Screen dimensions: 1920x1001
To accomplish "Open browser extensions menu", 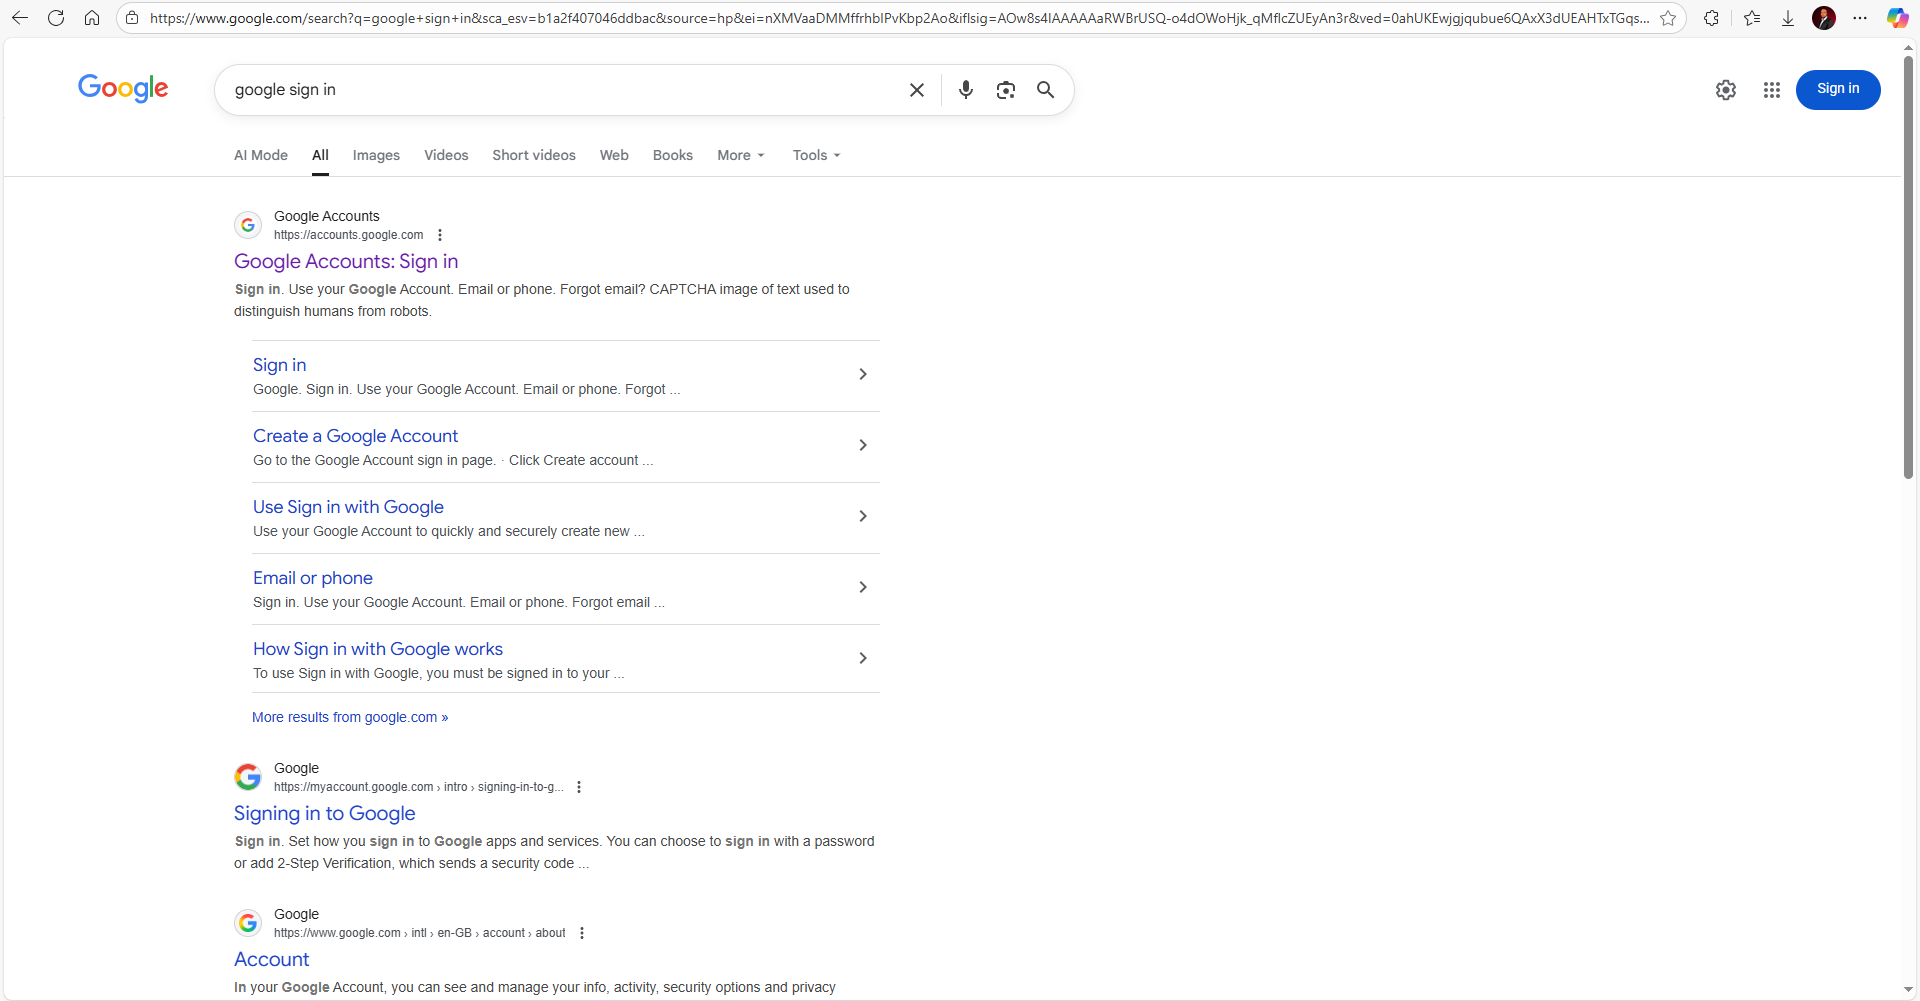I will click(1711, 18).
